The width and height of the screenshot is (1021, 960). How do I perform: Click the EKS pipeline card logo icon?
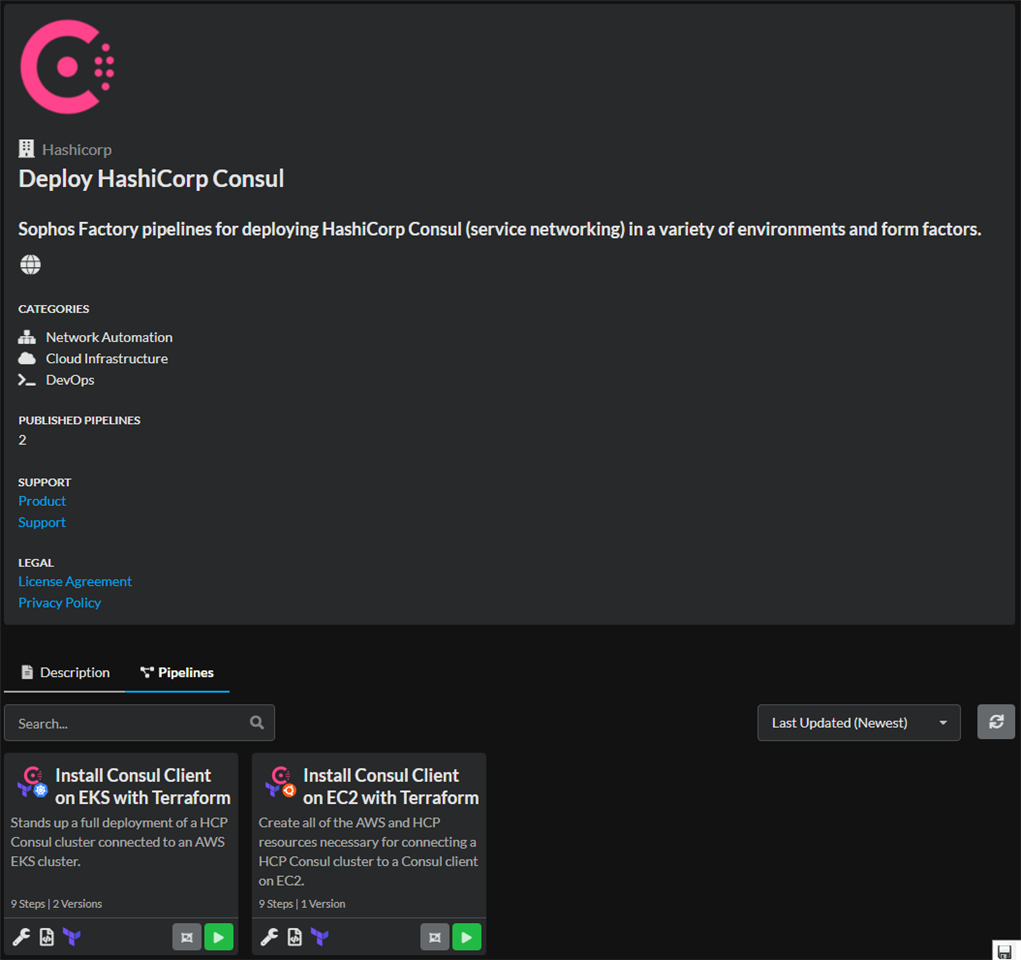33,782
